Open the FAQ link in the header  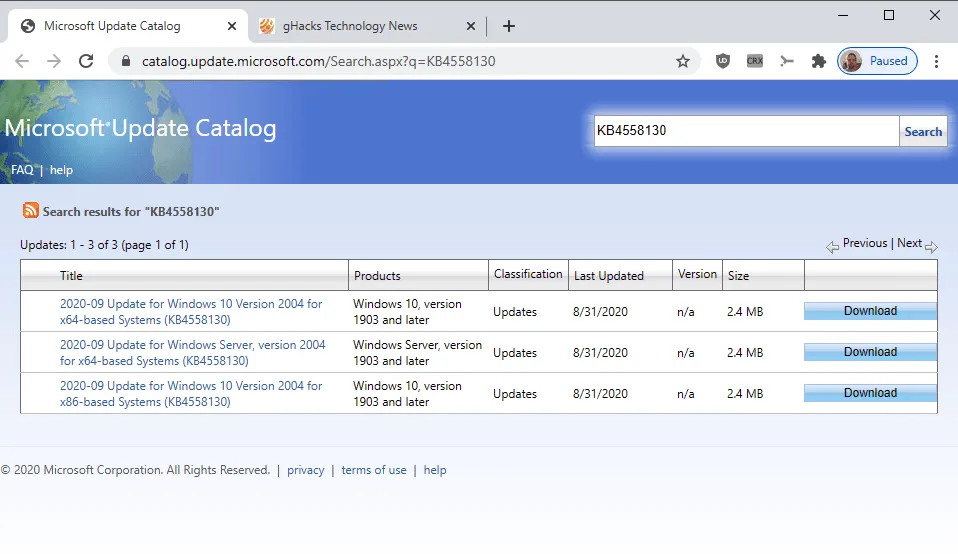[x=22, y=170]
